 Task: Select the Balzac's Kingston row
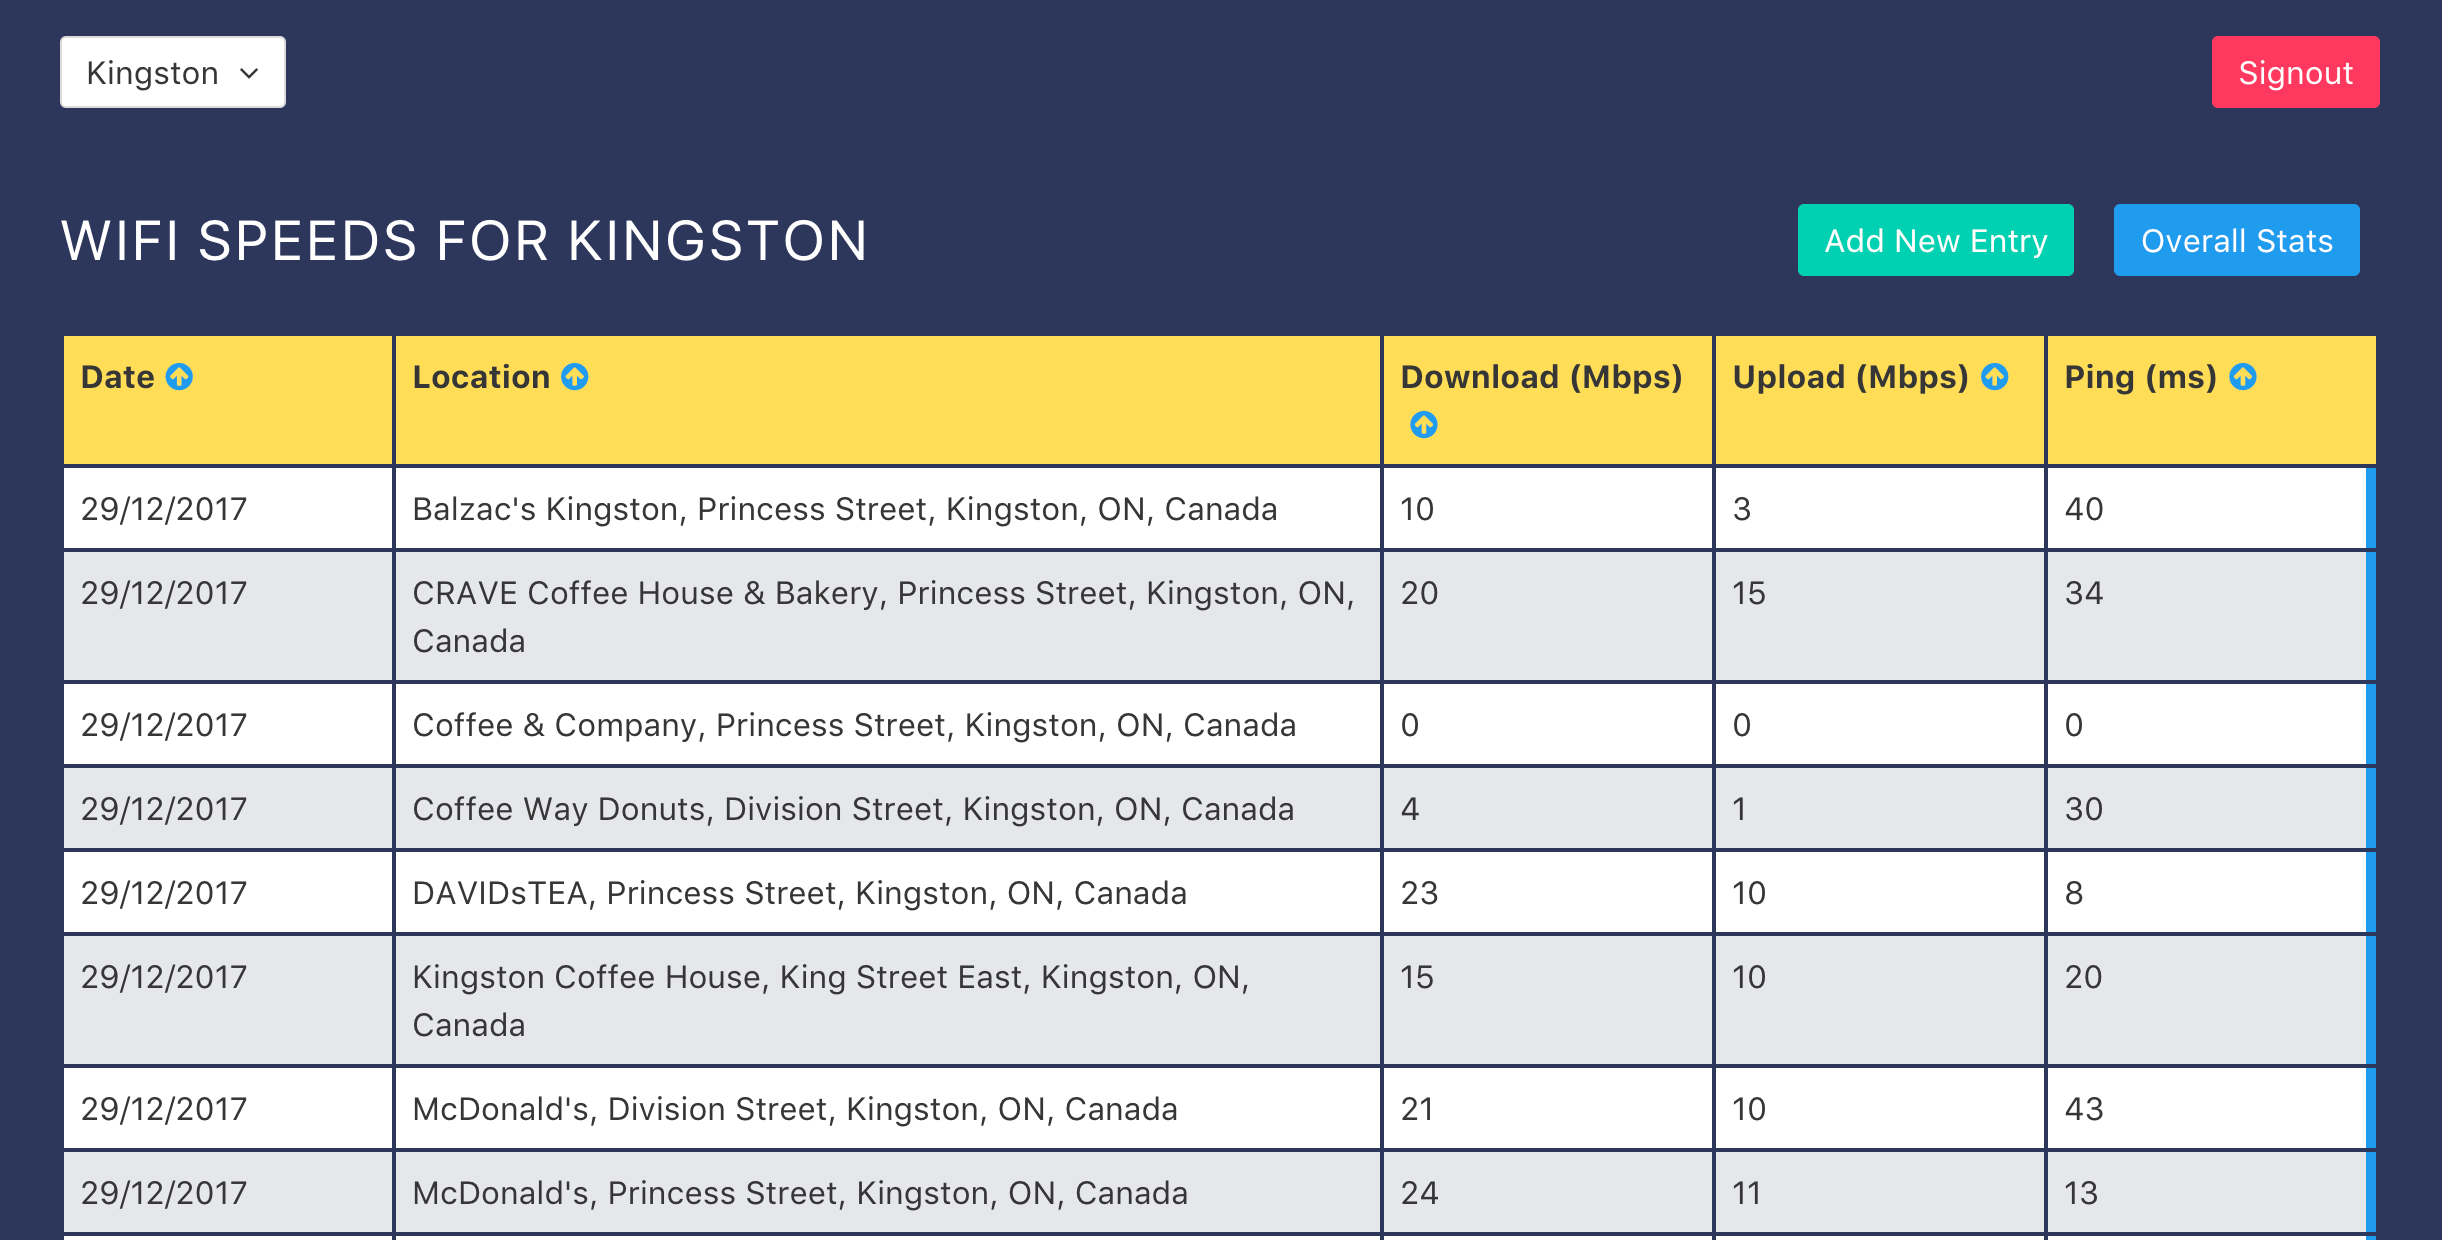click(844, 509)
